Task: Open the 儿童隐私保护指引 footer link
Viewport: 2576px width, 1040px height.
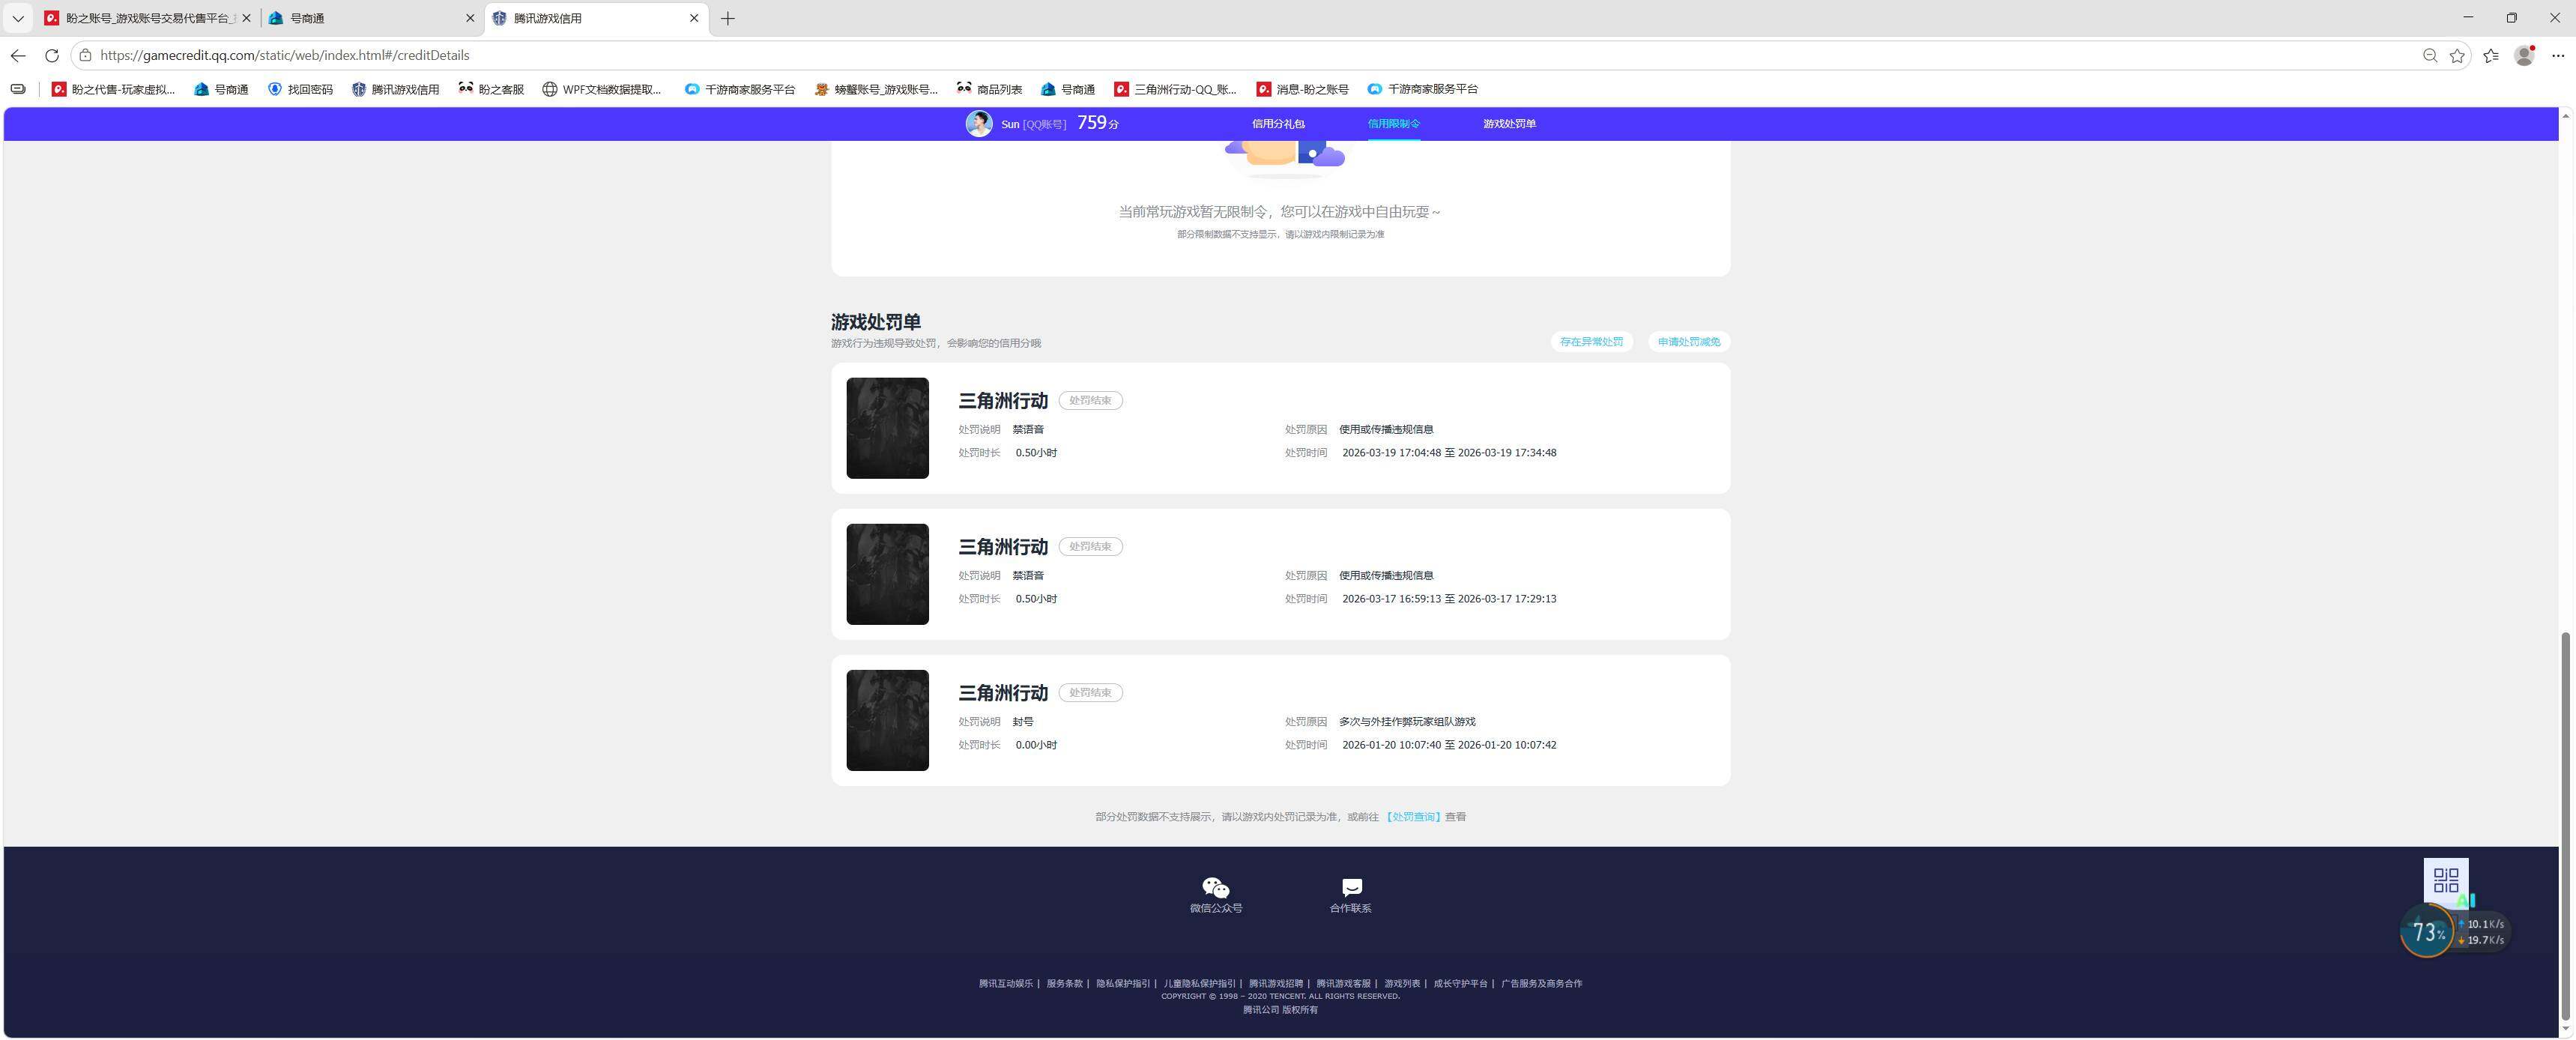Action: point(1199,984)
